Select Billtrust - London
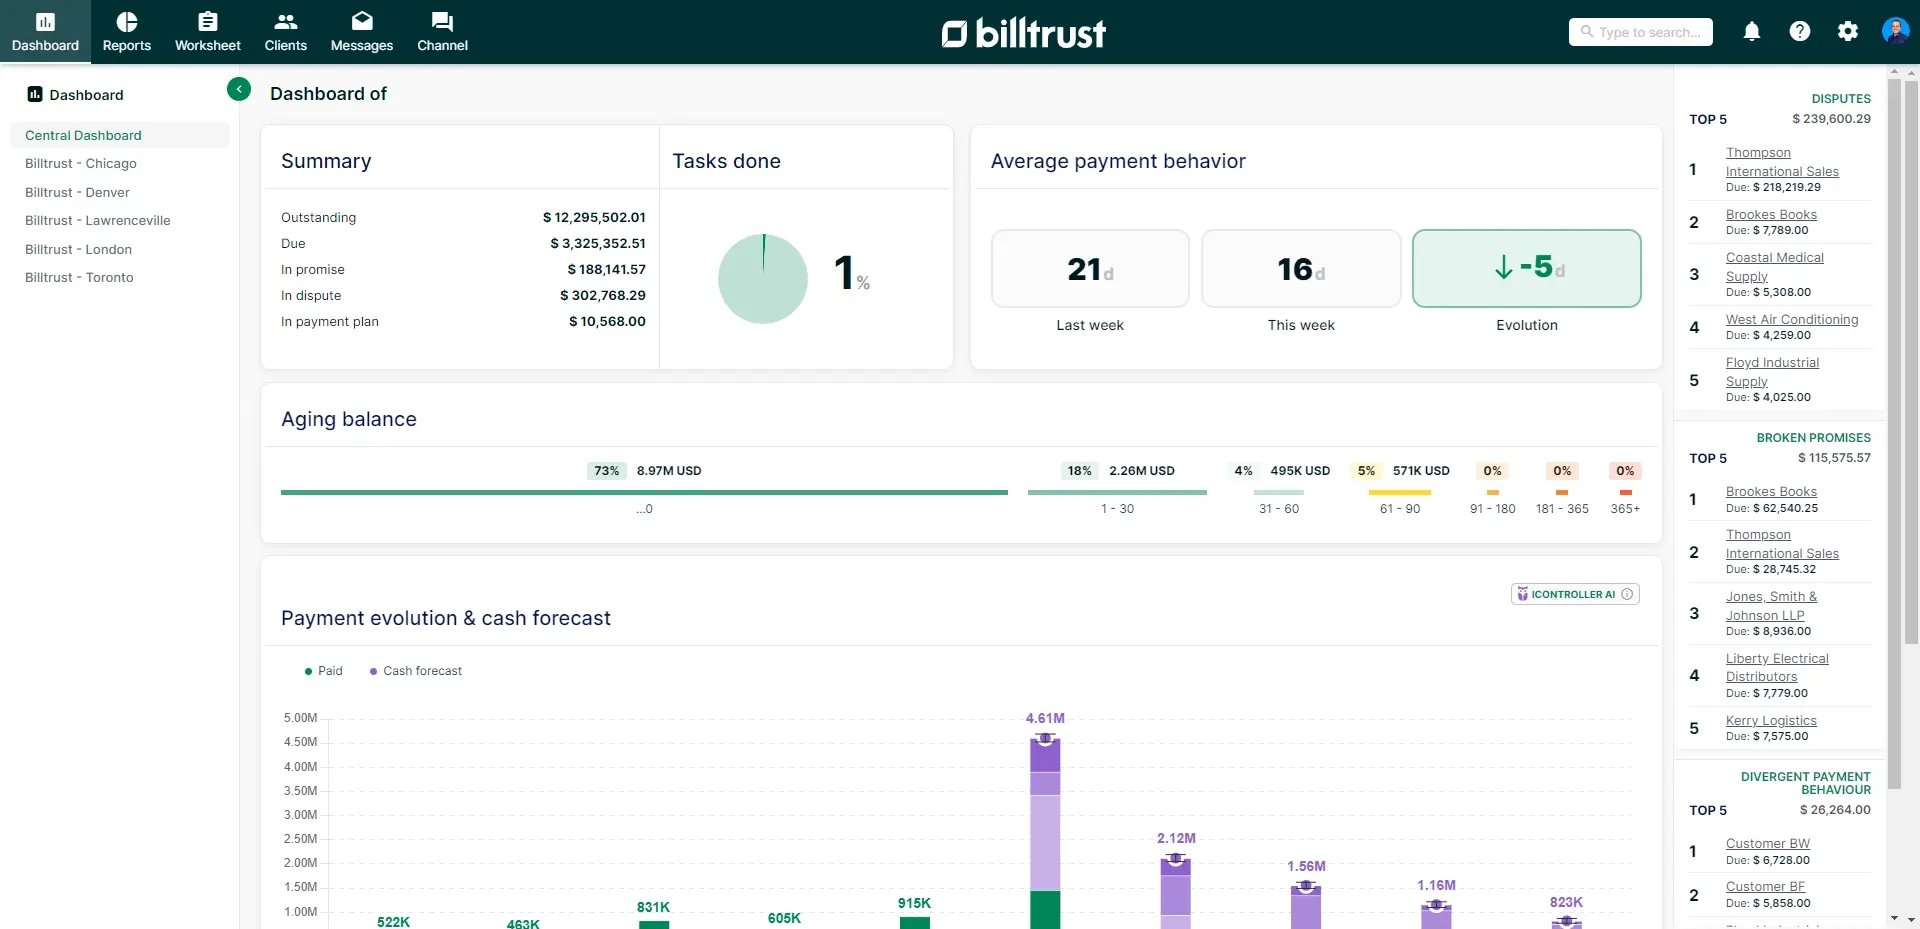The width and height of the screenshot is (1920, 929). click(78, 249)
